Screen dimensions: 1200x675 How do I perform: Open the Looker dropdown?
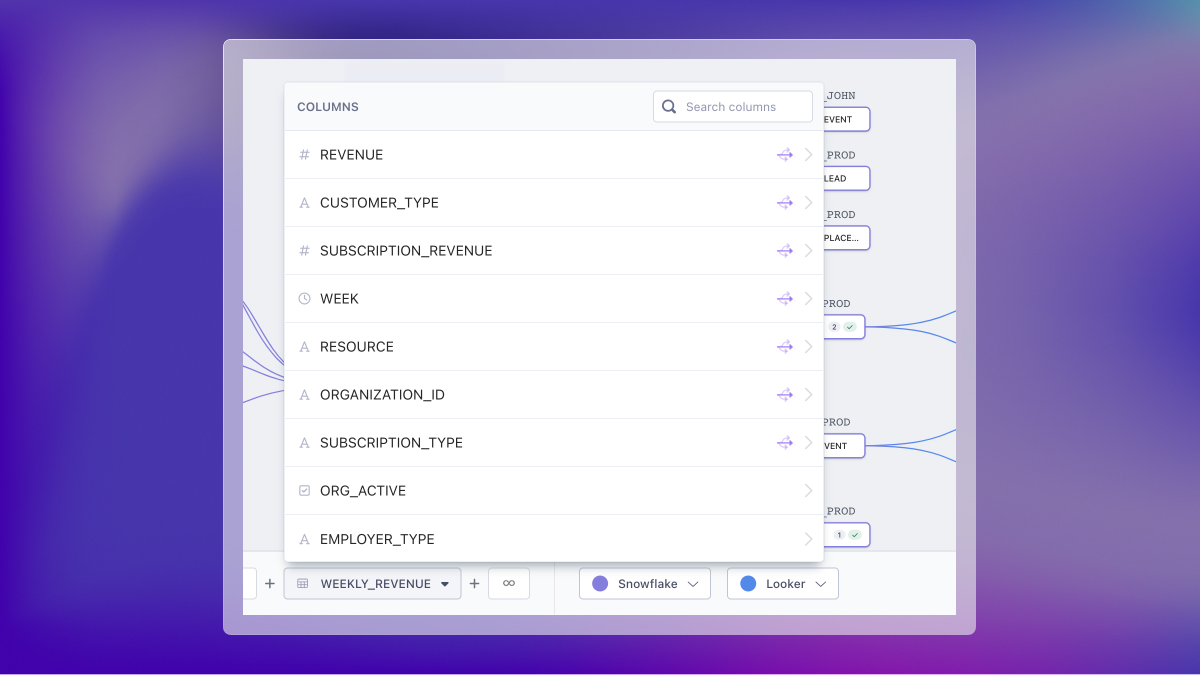[820, 583]
